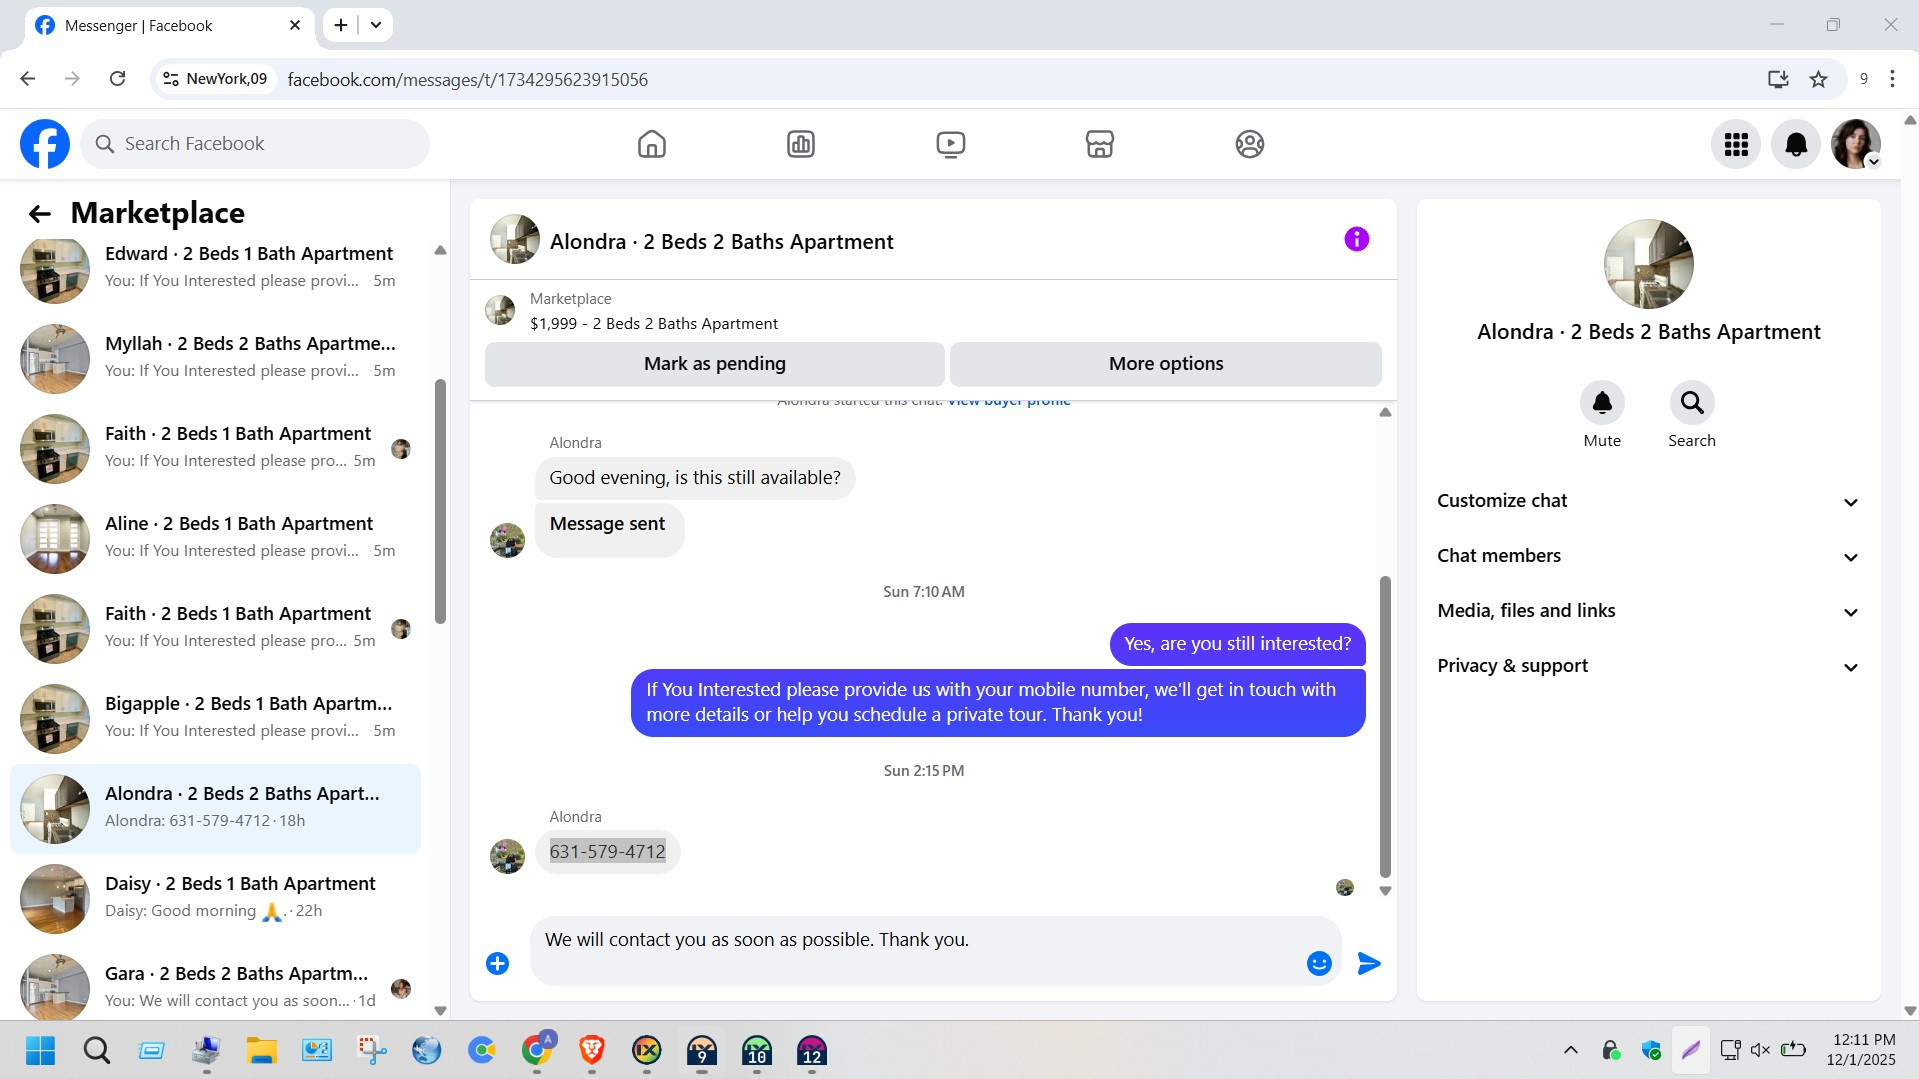Click the taskbar clock showing 12:11 PM

coord(1863,1050)
